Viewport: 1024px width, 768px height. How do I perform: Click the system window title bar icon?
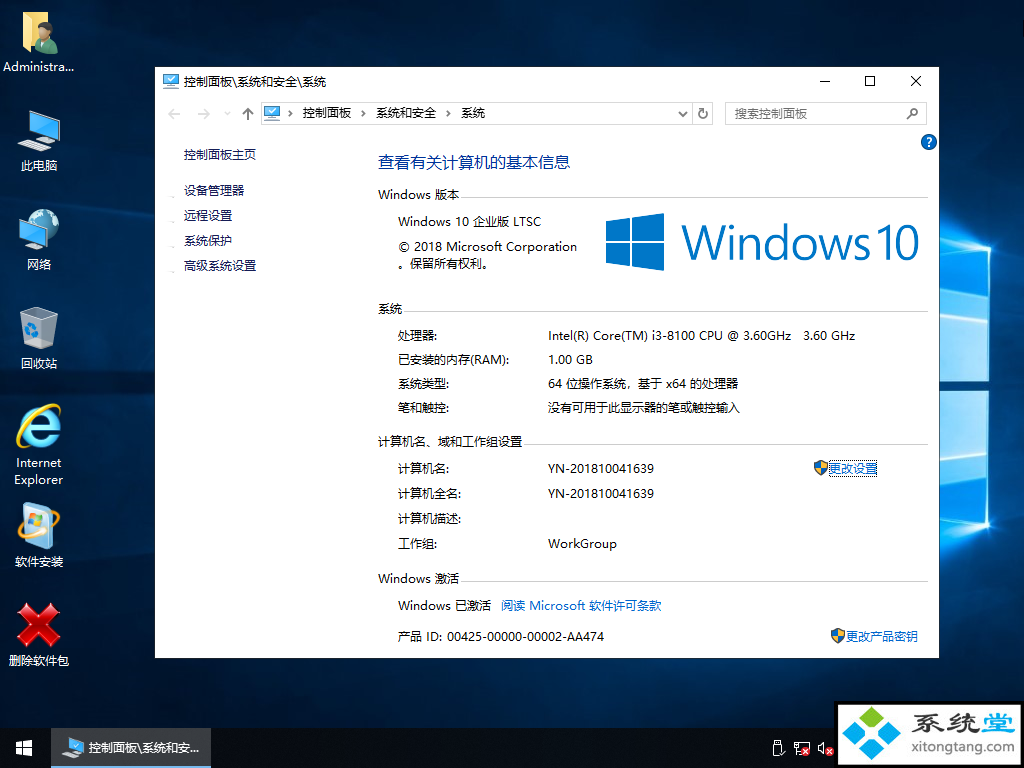point(170,81)
